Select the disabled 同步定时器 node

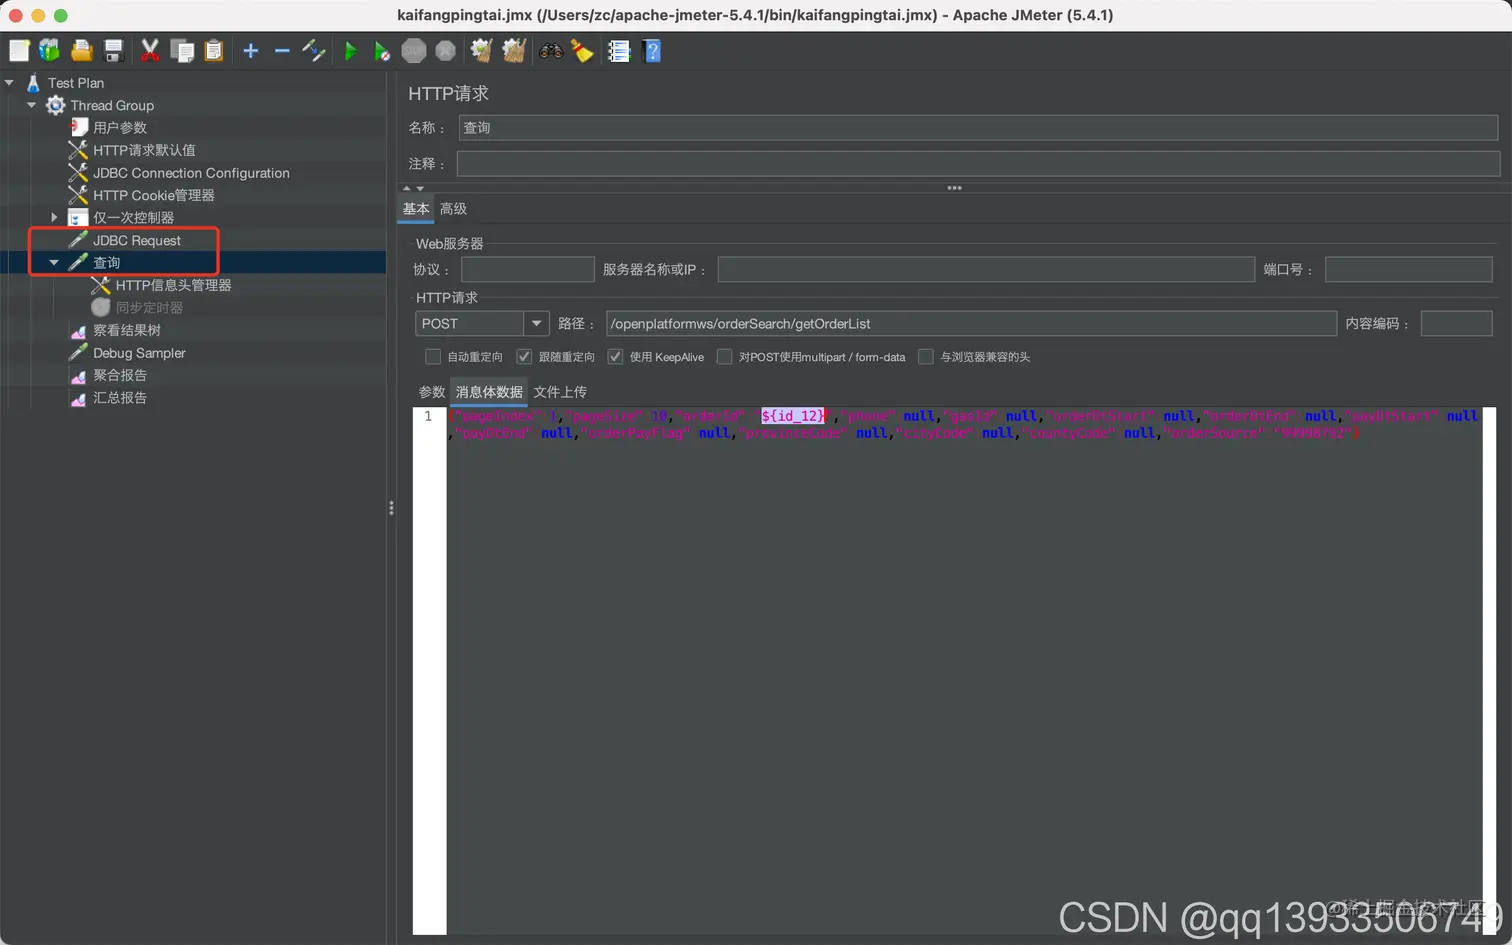(x=149, y=308)
